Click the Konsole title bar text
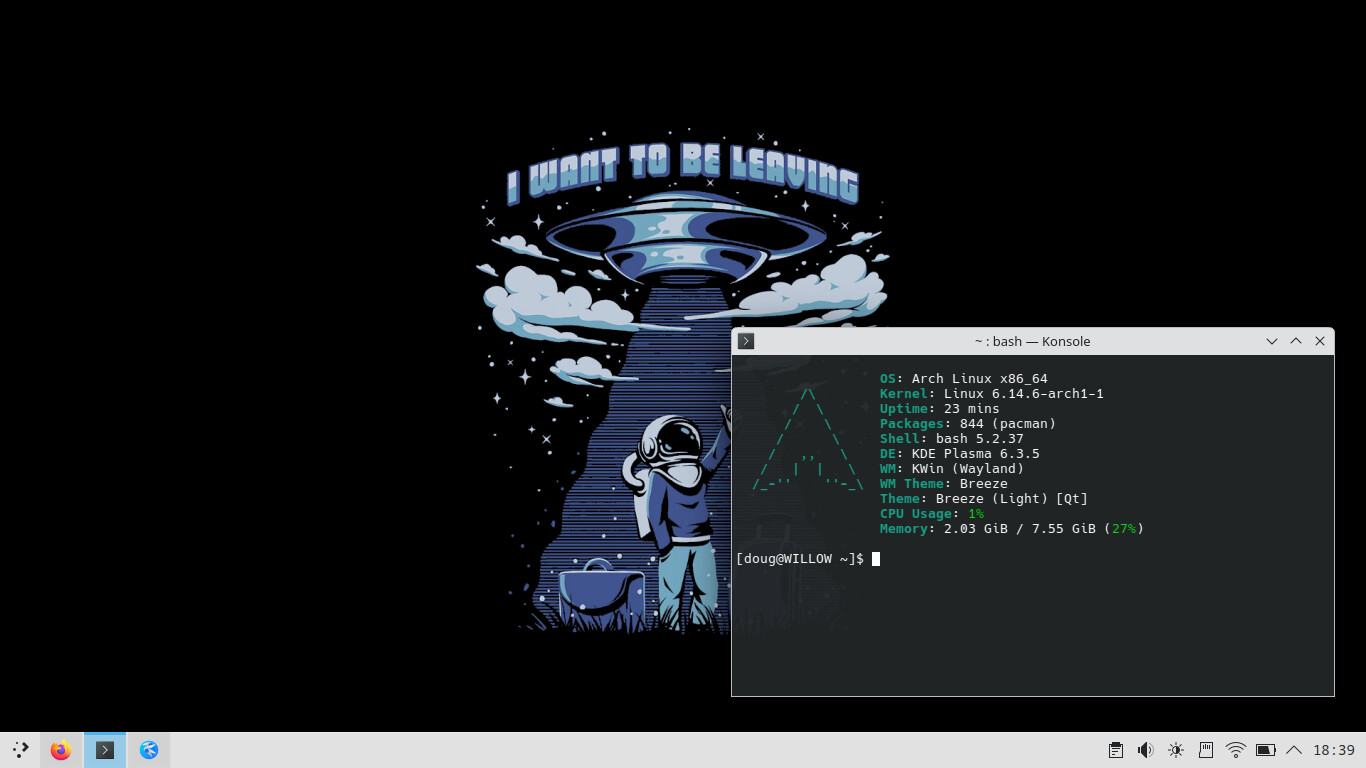1366x768 pixels. (1032, 341)
